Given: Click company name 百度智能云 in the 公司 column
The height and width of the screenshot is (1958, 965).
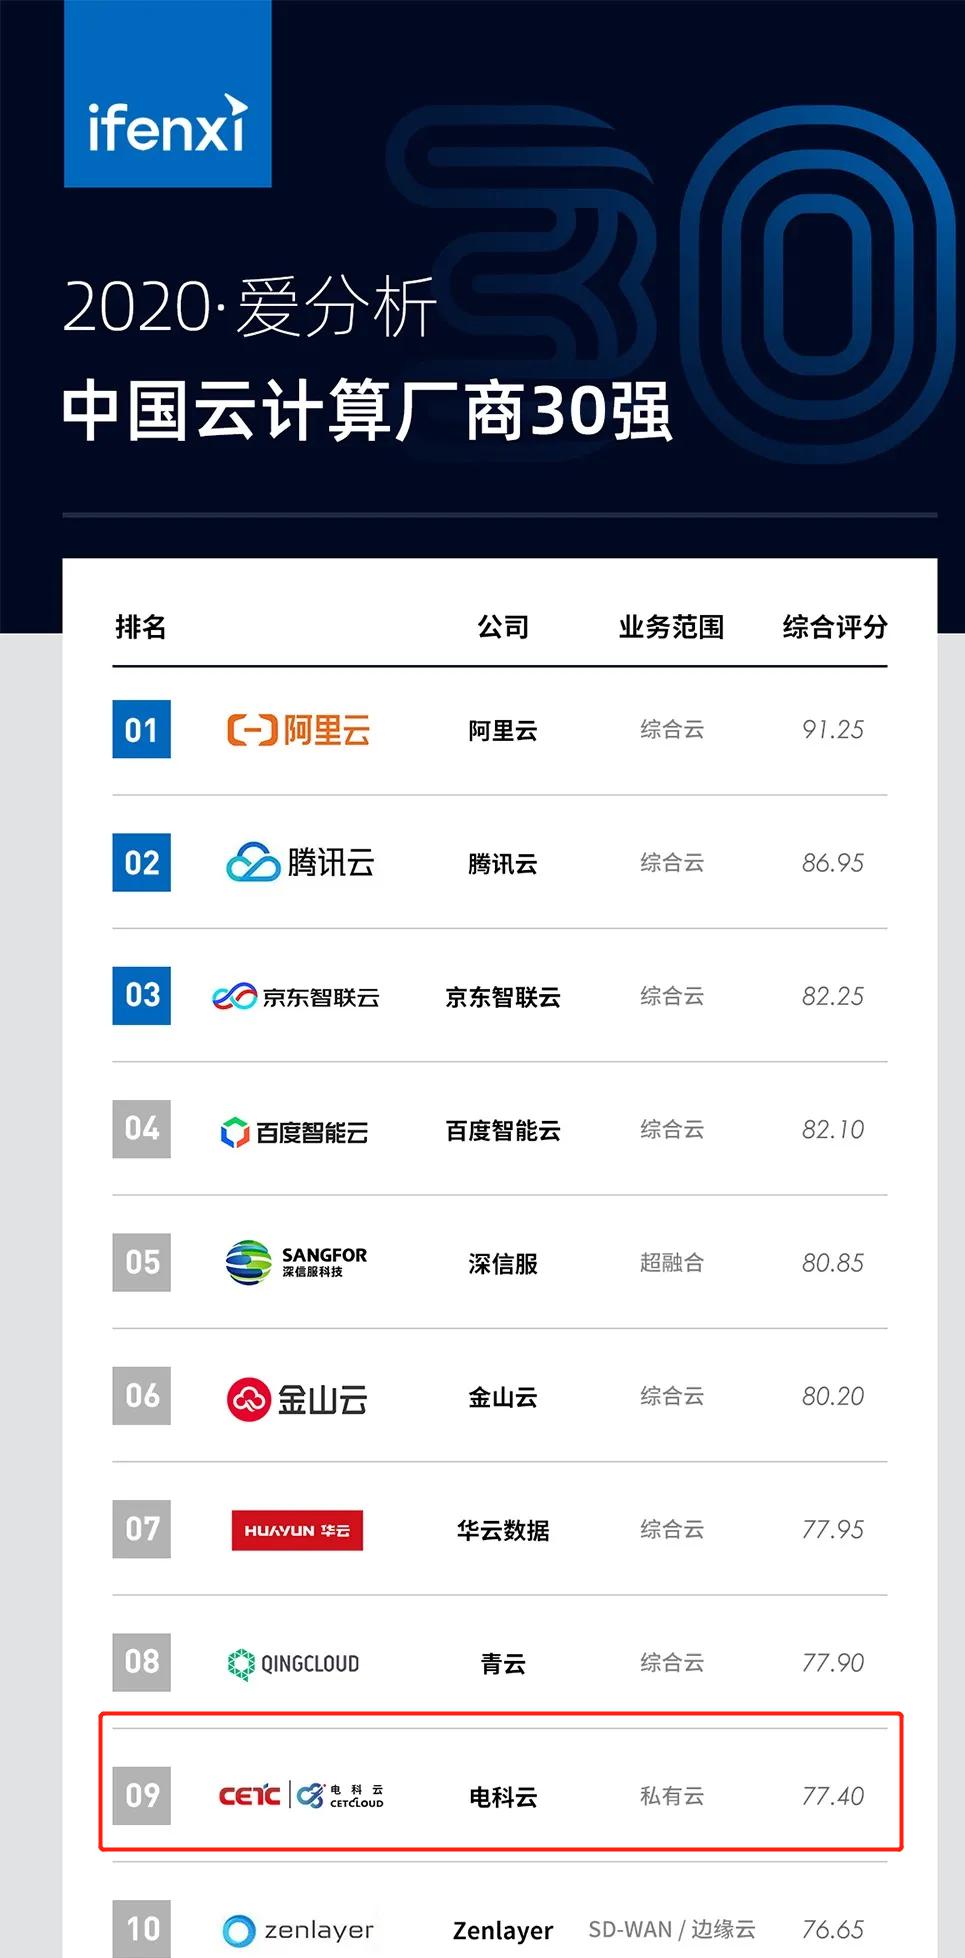Looking at the screenshot, I should 503,1131.
